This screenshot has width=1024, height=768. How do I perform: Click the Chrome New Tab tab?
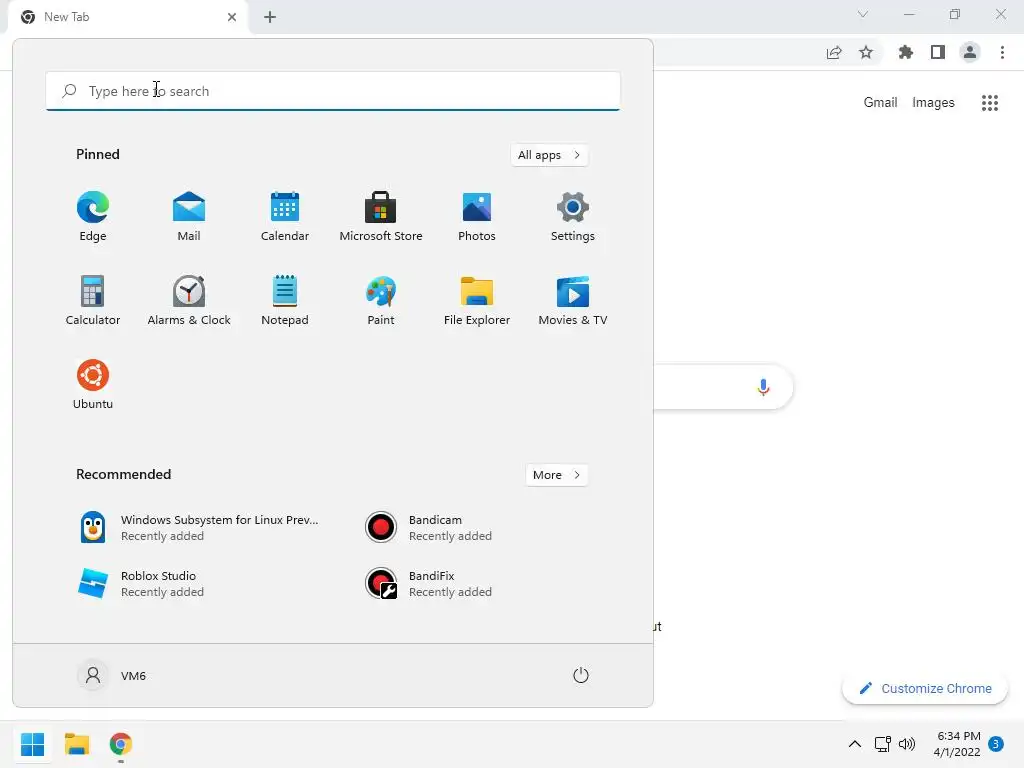click(x=128, y=17)
